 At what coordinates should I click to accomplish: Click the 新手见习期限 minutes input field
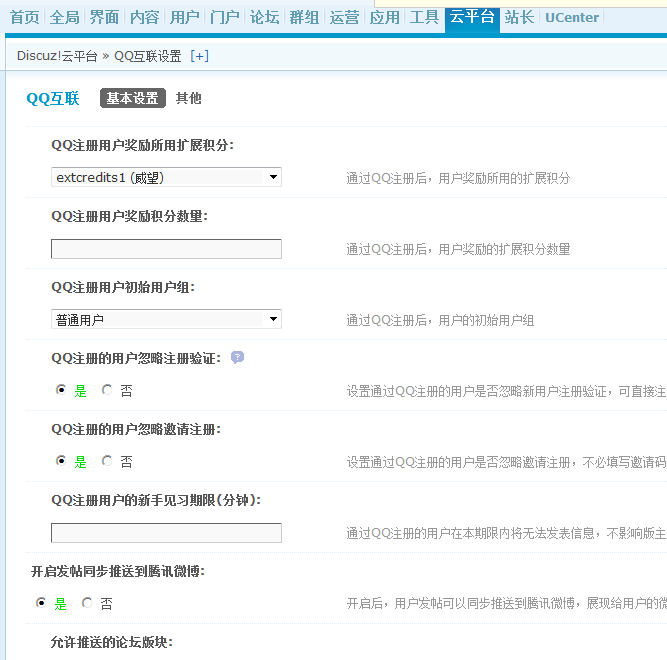(166, 533)
